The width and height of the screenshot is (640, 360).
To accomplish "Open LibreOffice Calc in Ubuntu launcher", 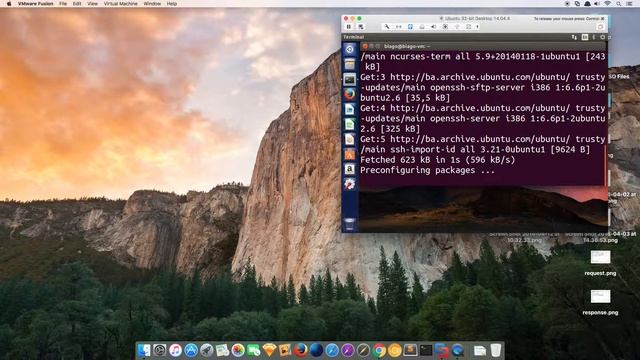I will [350, 124].
